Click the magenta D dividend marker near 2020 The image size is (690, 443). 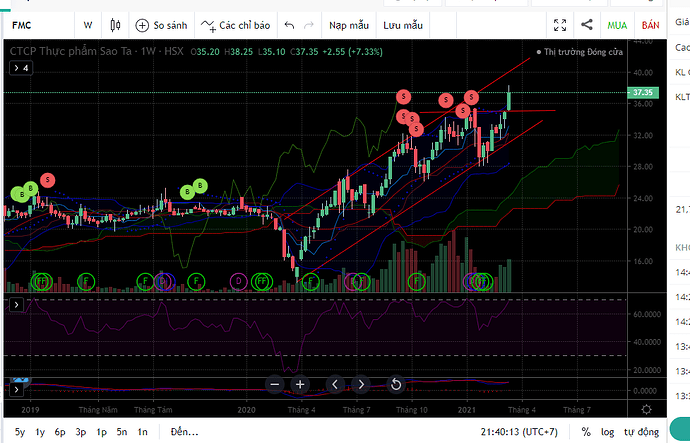click(239, 281)
